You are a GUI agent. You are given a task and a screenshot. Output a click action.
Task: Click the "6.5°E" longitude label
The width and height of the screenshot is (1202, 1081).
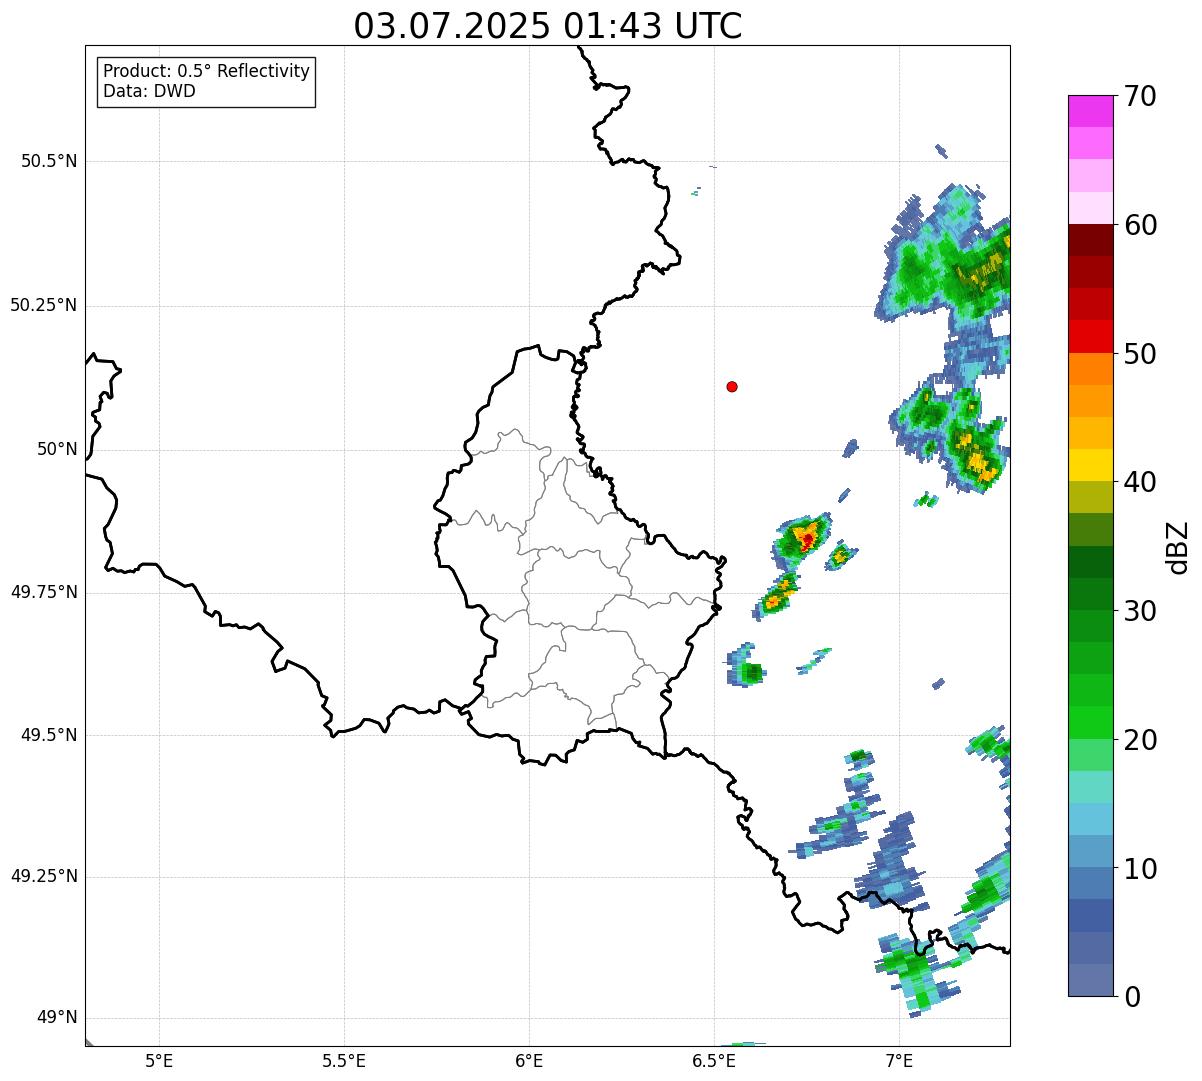coord(714,1060)
